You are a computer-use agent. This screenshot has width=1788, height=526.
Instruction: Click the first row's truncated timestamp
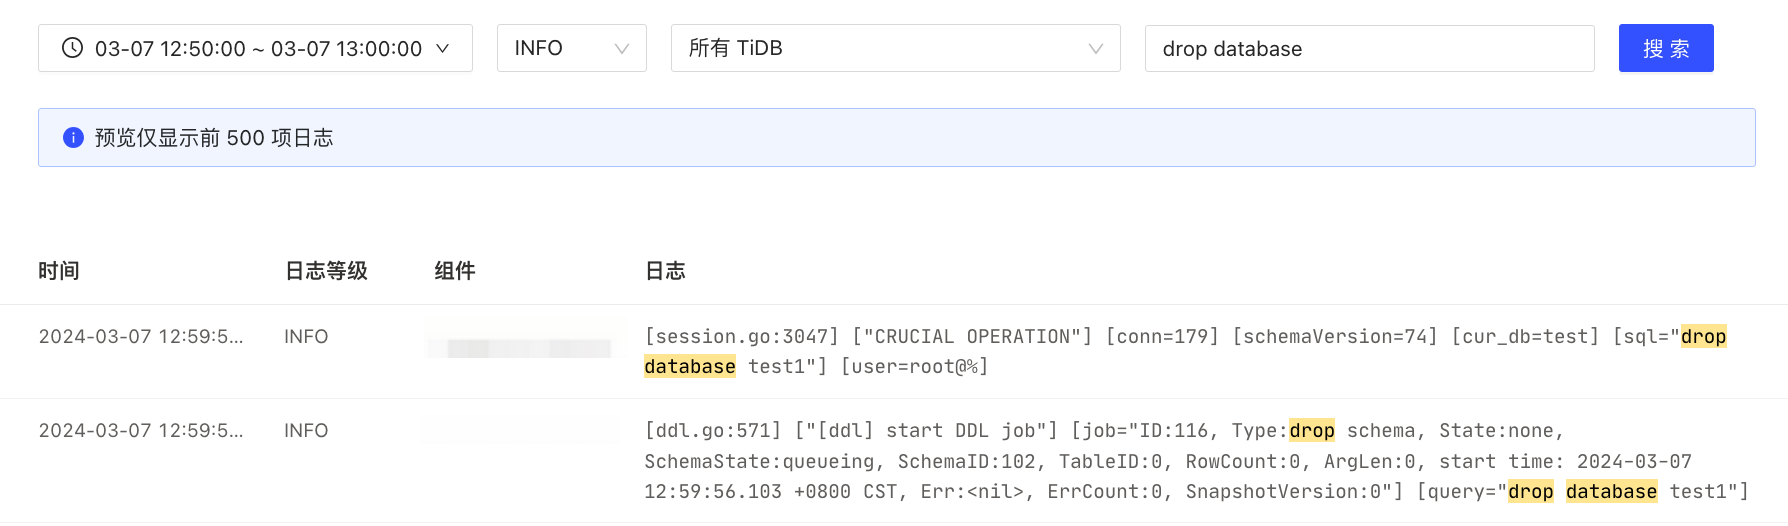(x=141, y=337)
